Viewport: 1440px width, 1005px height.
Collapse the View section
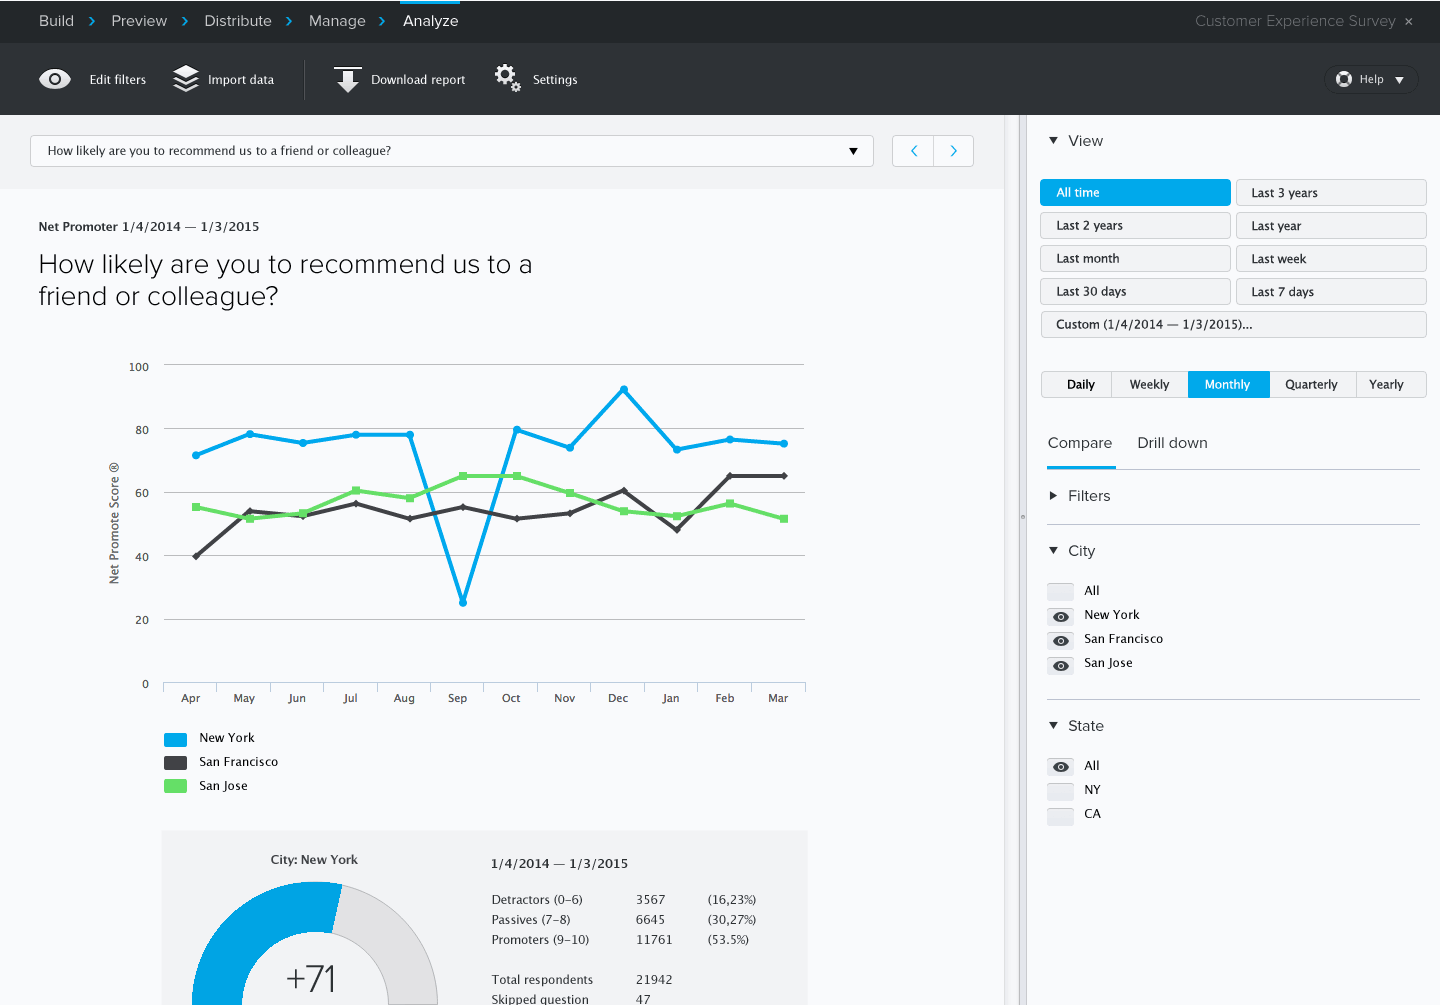point(1053,141)
